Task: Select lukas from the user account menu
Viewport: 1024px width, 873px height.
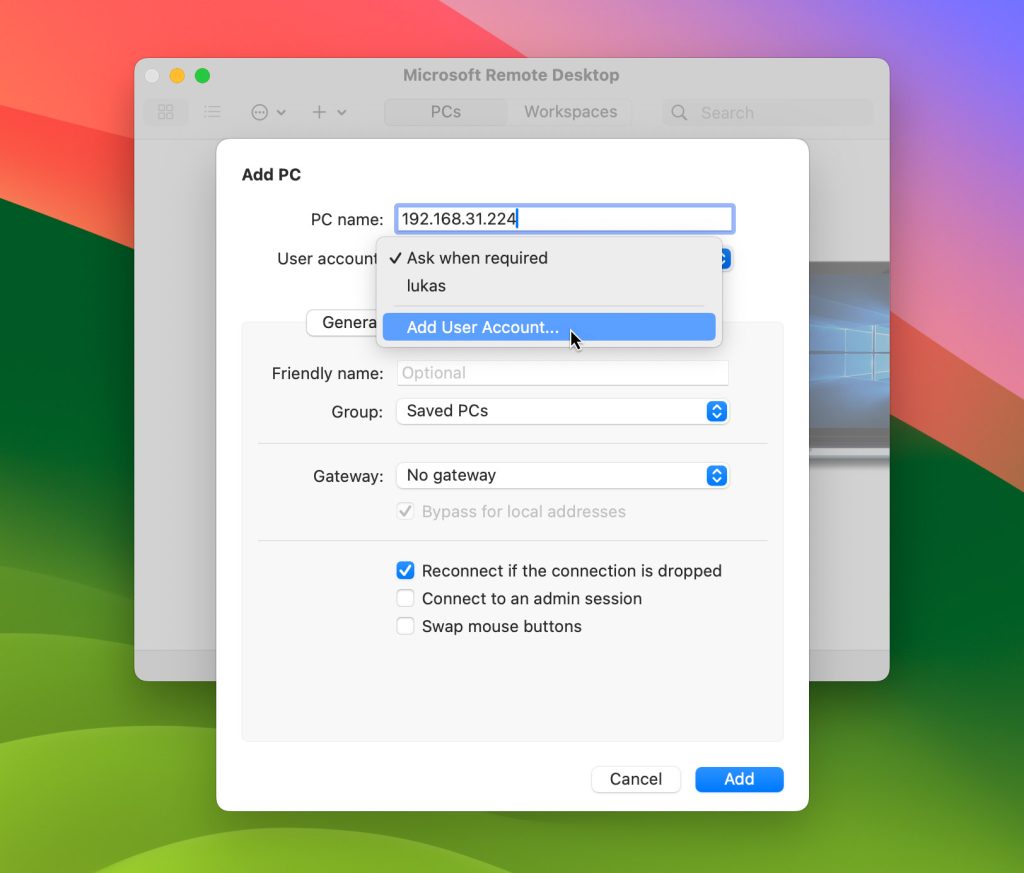Action: (426, 286)
